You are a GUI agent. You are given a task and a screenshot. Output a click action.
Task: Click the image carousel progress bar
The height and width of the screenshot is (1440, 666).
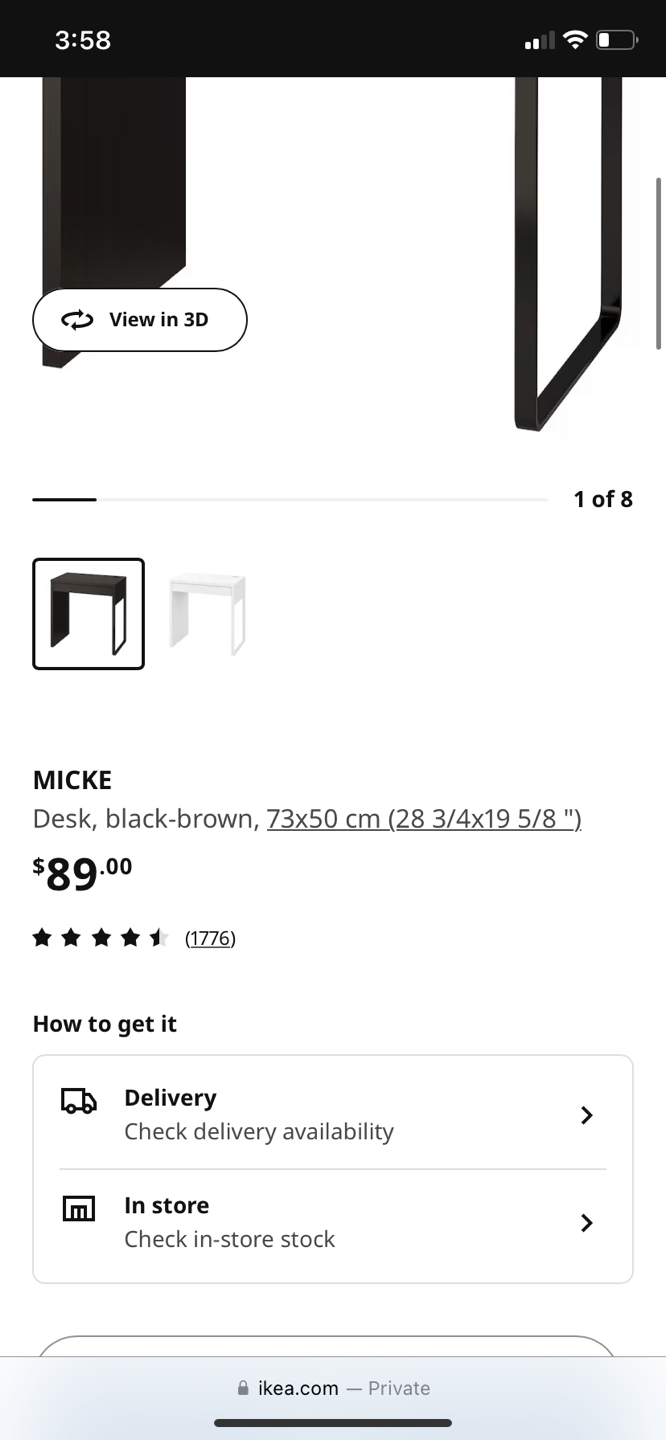(290, 499)
